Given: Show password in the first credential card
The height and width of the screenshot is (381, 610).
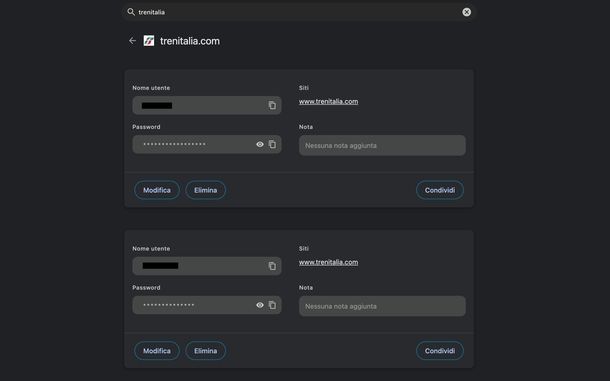Looking at the screenshot, I should tap(260, 144).
